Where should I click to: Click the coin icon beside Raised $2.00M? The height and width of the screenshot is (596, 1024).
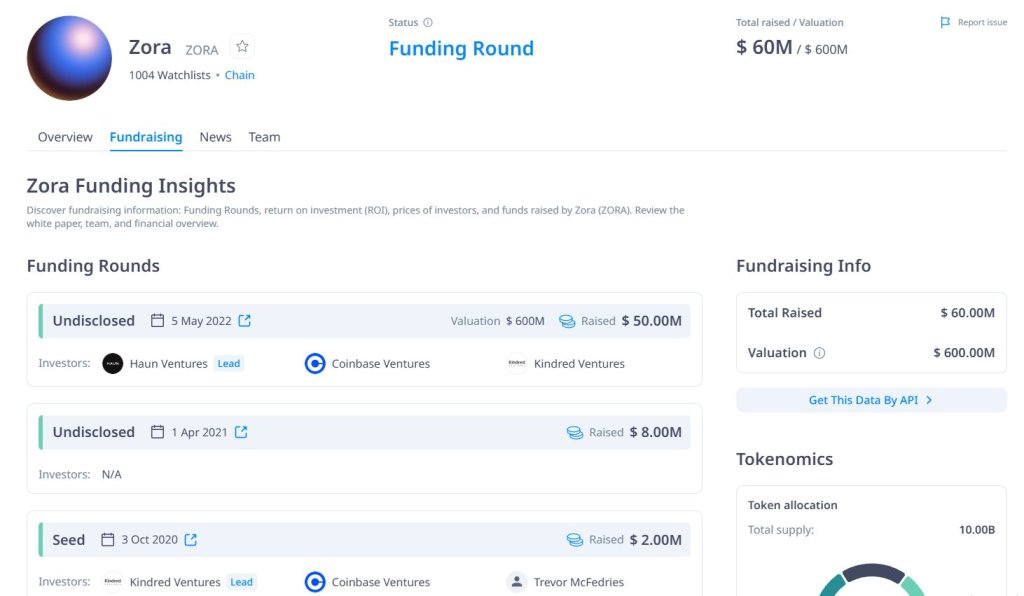click(x=574, y=539)
